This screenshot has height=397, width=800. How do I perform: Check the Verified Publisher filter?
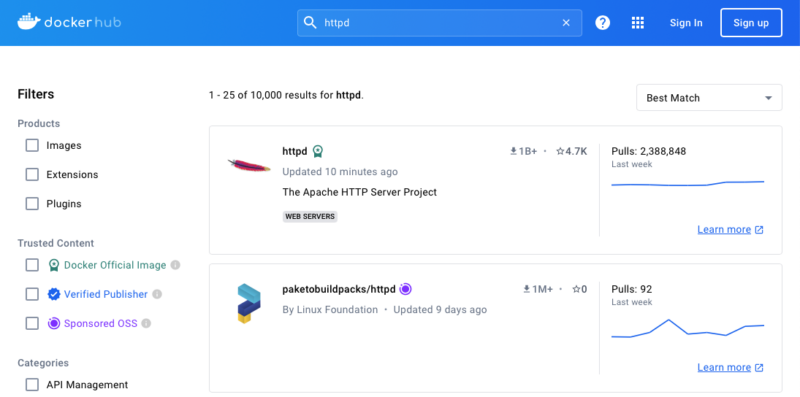pos(32,294)
